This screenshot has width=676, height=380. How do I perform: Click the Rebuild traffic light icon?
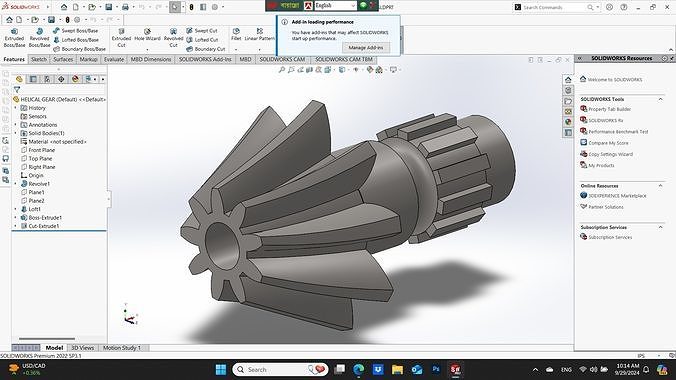coord(191,7)
